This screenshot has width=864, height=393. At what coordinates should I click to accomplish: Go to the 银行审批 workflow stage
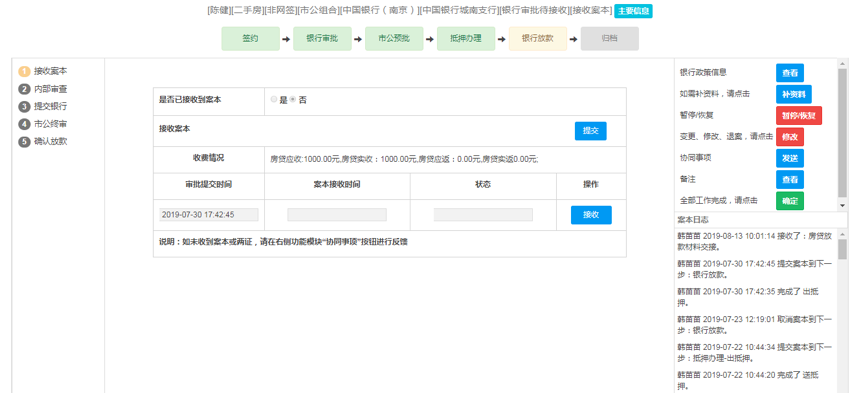click(322, 39)
